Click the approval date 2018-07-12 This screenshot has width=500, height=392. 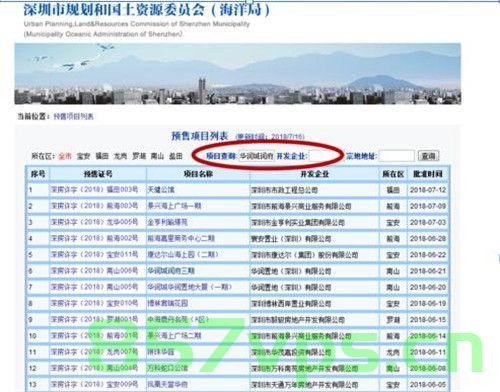coord(428,190)
